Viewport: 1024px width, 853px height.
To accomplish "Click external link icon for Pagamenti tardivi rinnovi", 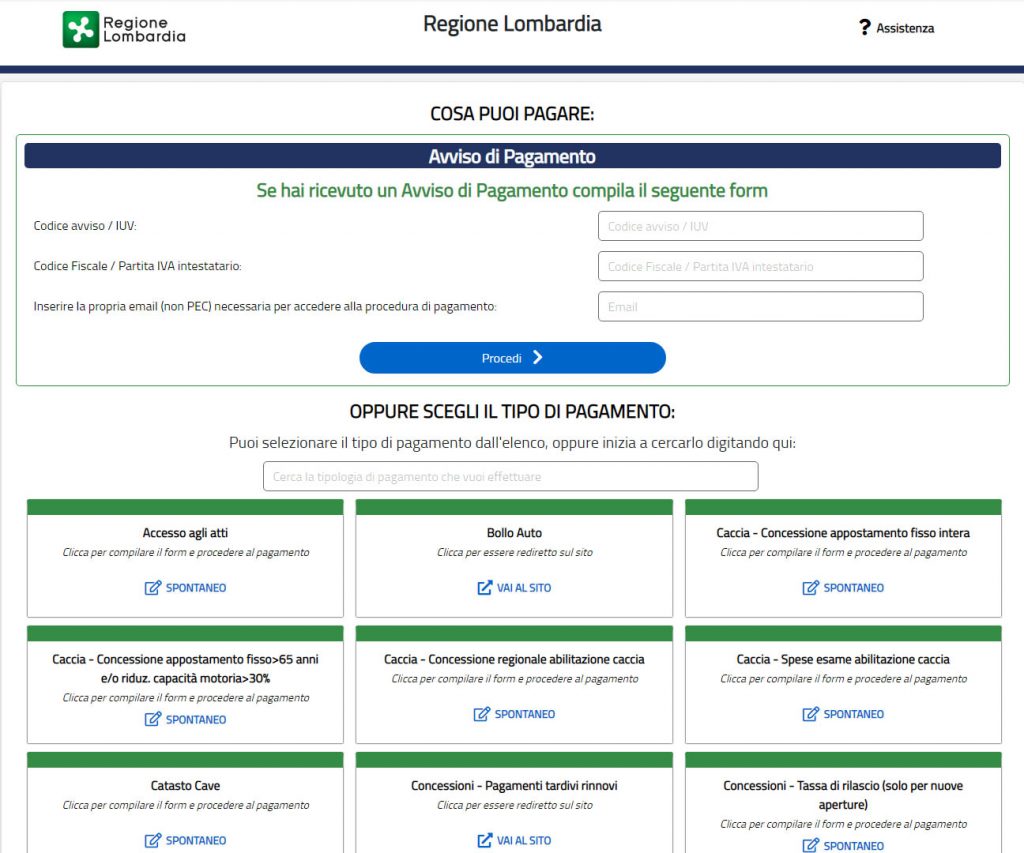I will coord(485,840).
